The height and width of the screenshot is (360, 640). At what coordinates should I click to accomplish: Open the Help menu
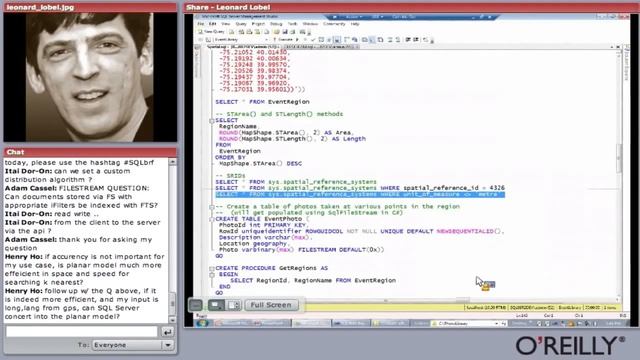355,24
